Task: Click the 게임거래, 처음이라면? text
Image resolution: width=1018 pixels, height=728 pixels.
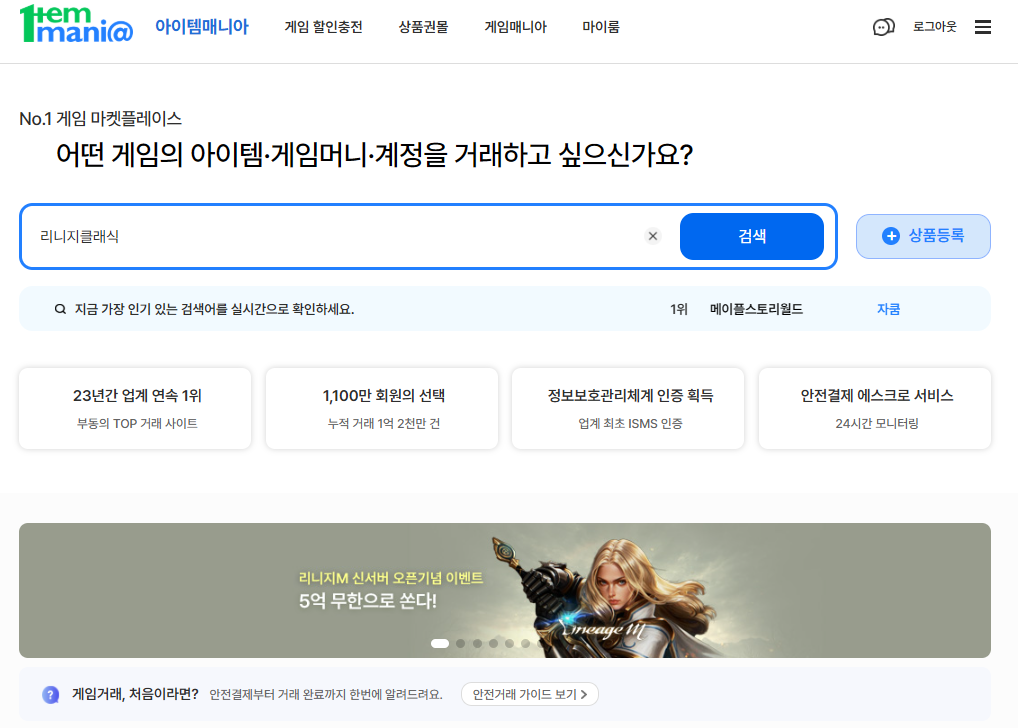Action: click(135, 694)
